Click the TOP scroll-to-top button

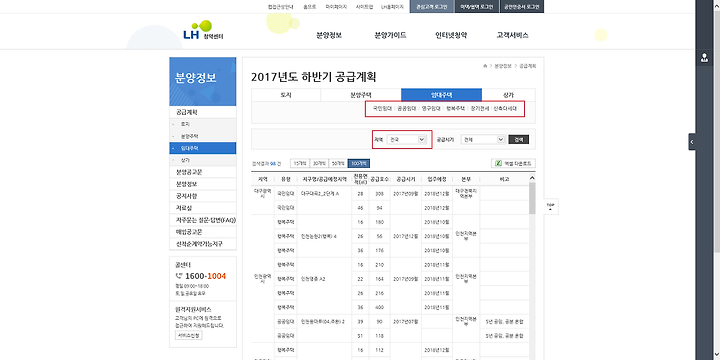(x=551, y=206)
